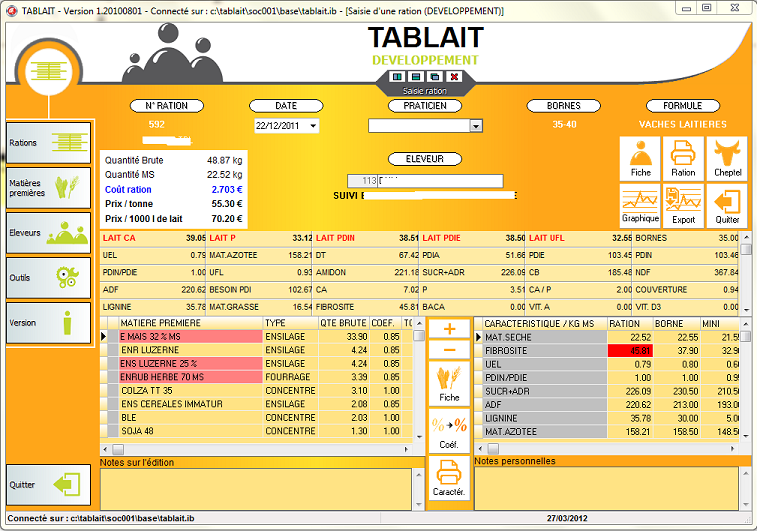Click the ELEVEUR label button
This screenshot has width=757, height=531.
[425, 159]
